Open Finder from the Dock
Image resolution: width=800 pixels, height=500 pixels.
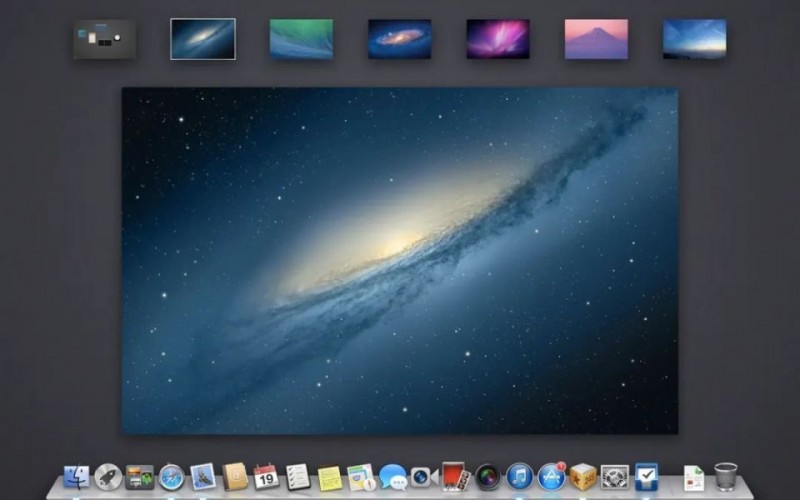(x=77, y=477)
